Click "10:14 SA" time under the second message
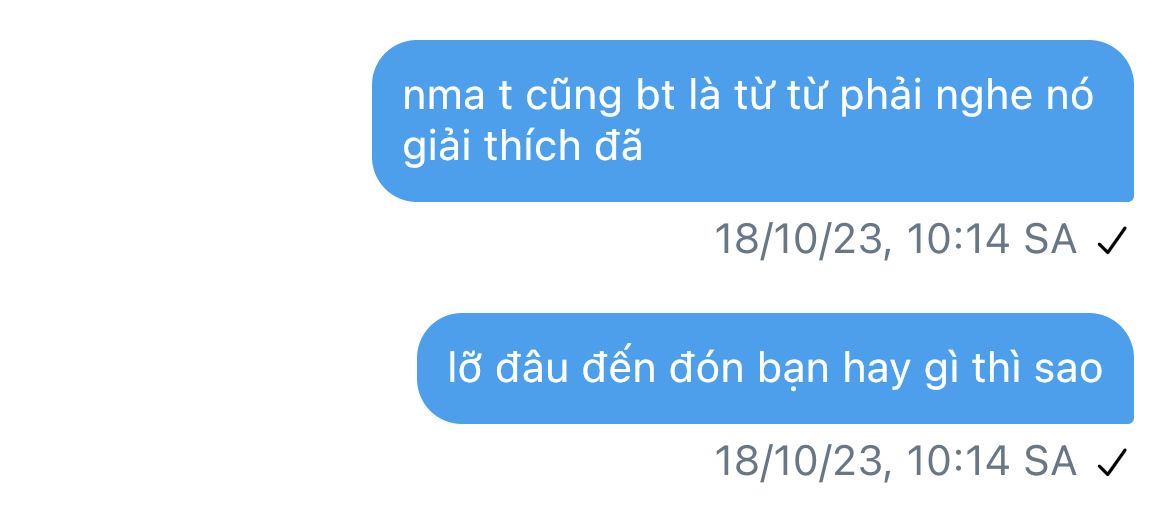Image resolution: width=1170 pixels, height=517 pixels. click(x=992, y=461)
